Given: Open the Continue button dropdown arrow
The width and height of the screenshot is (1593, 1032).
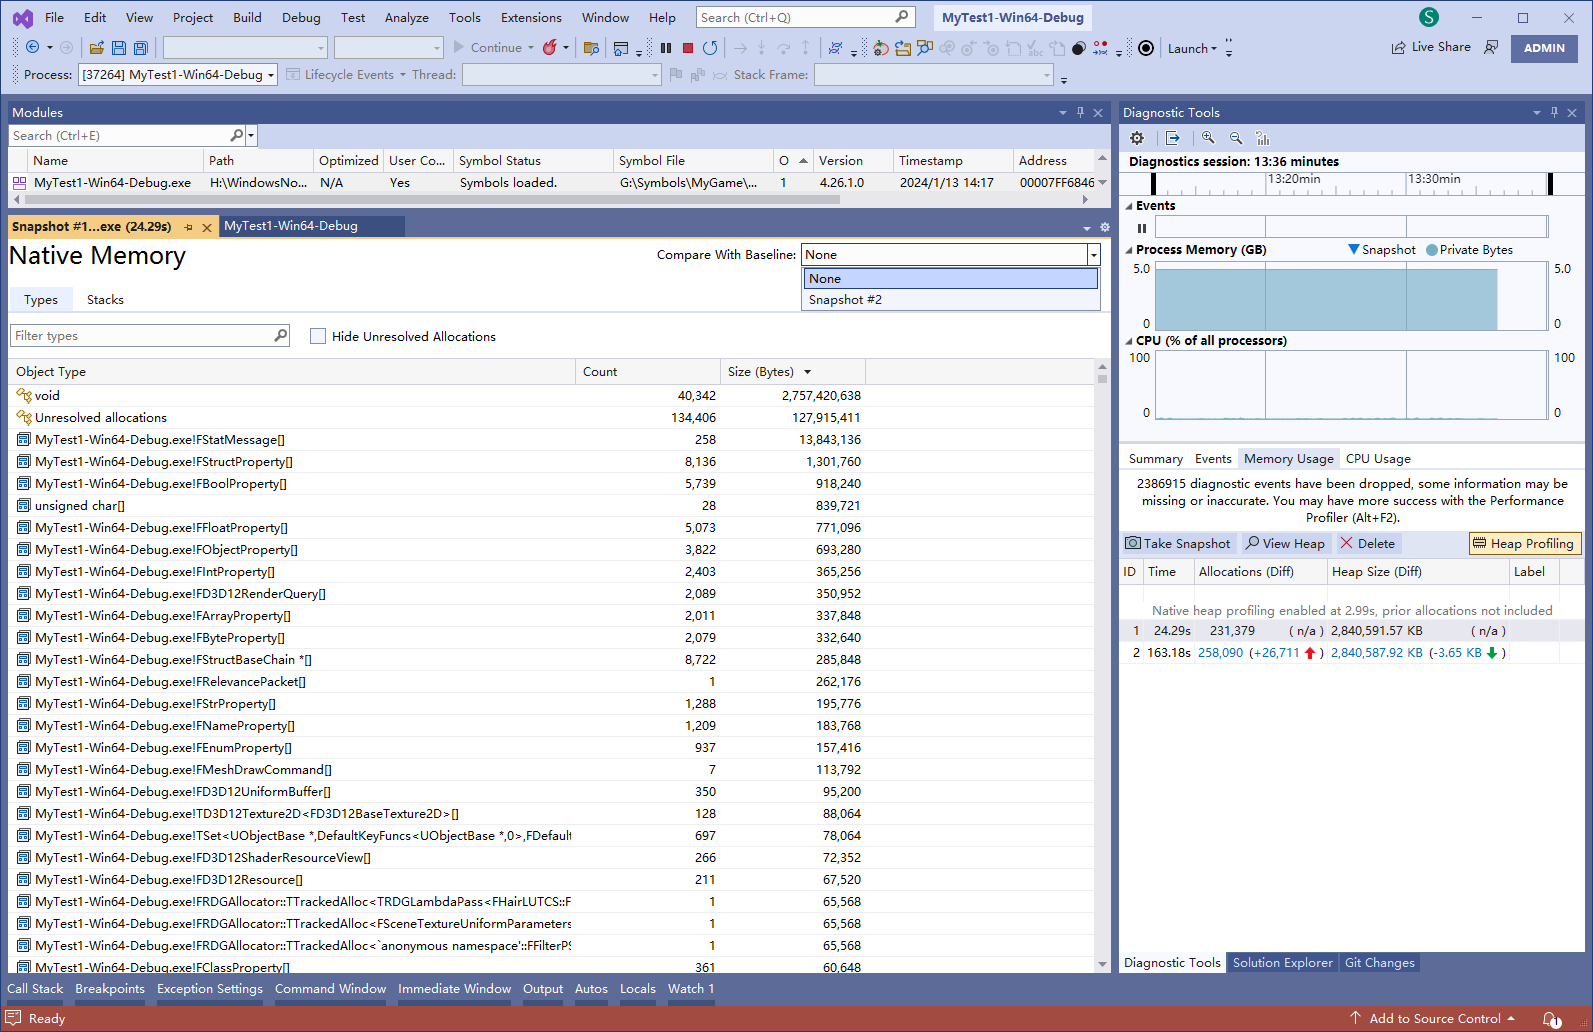Looking at the screenshot, I should tap(531, 48).
